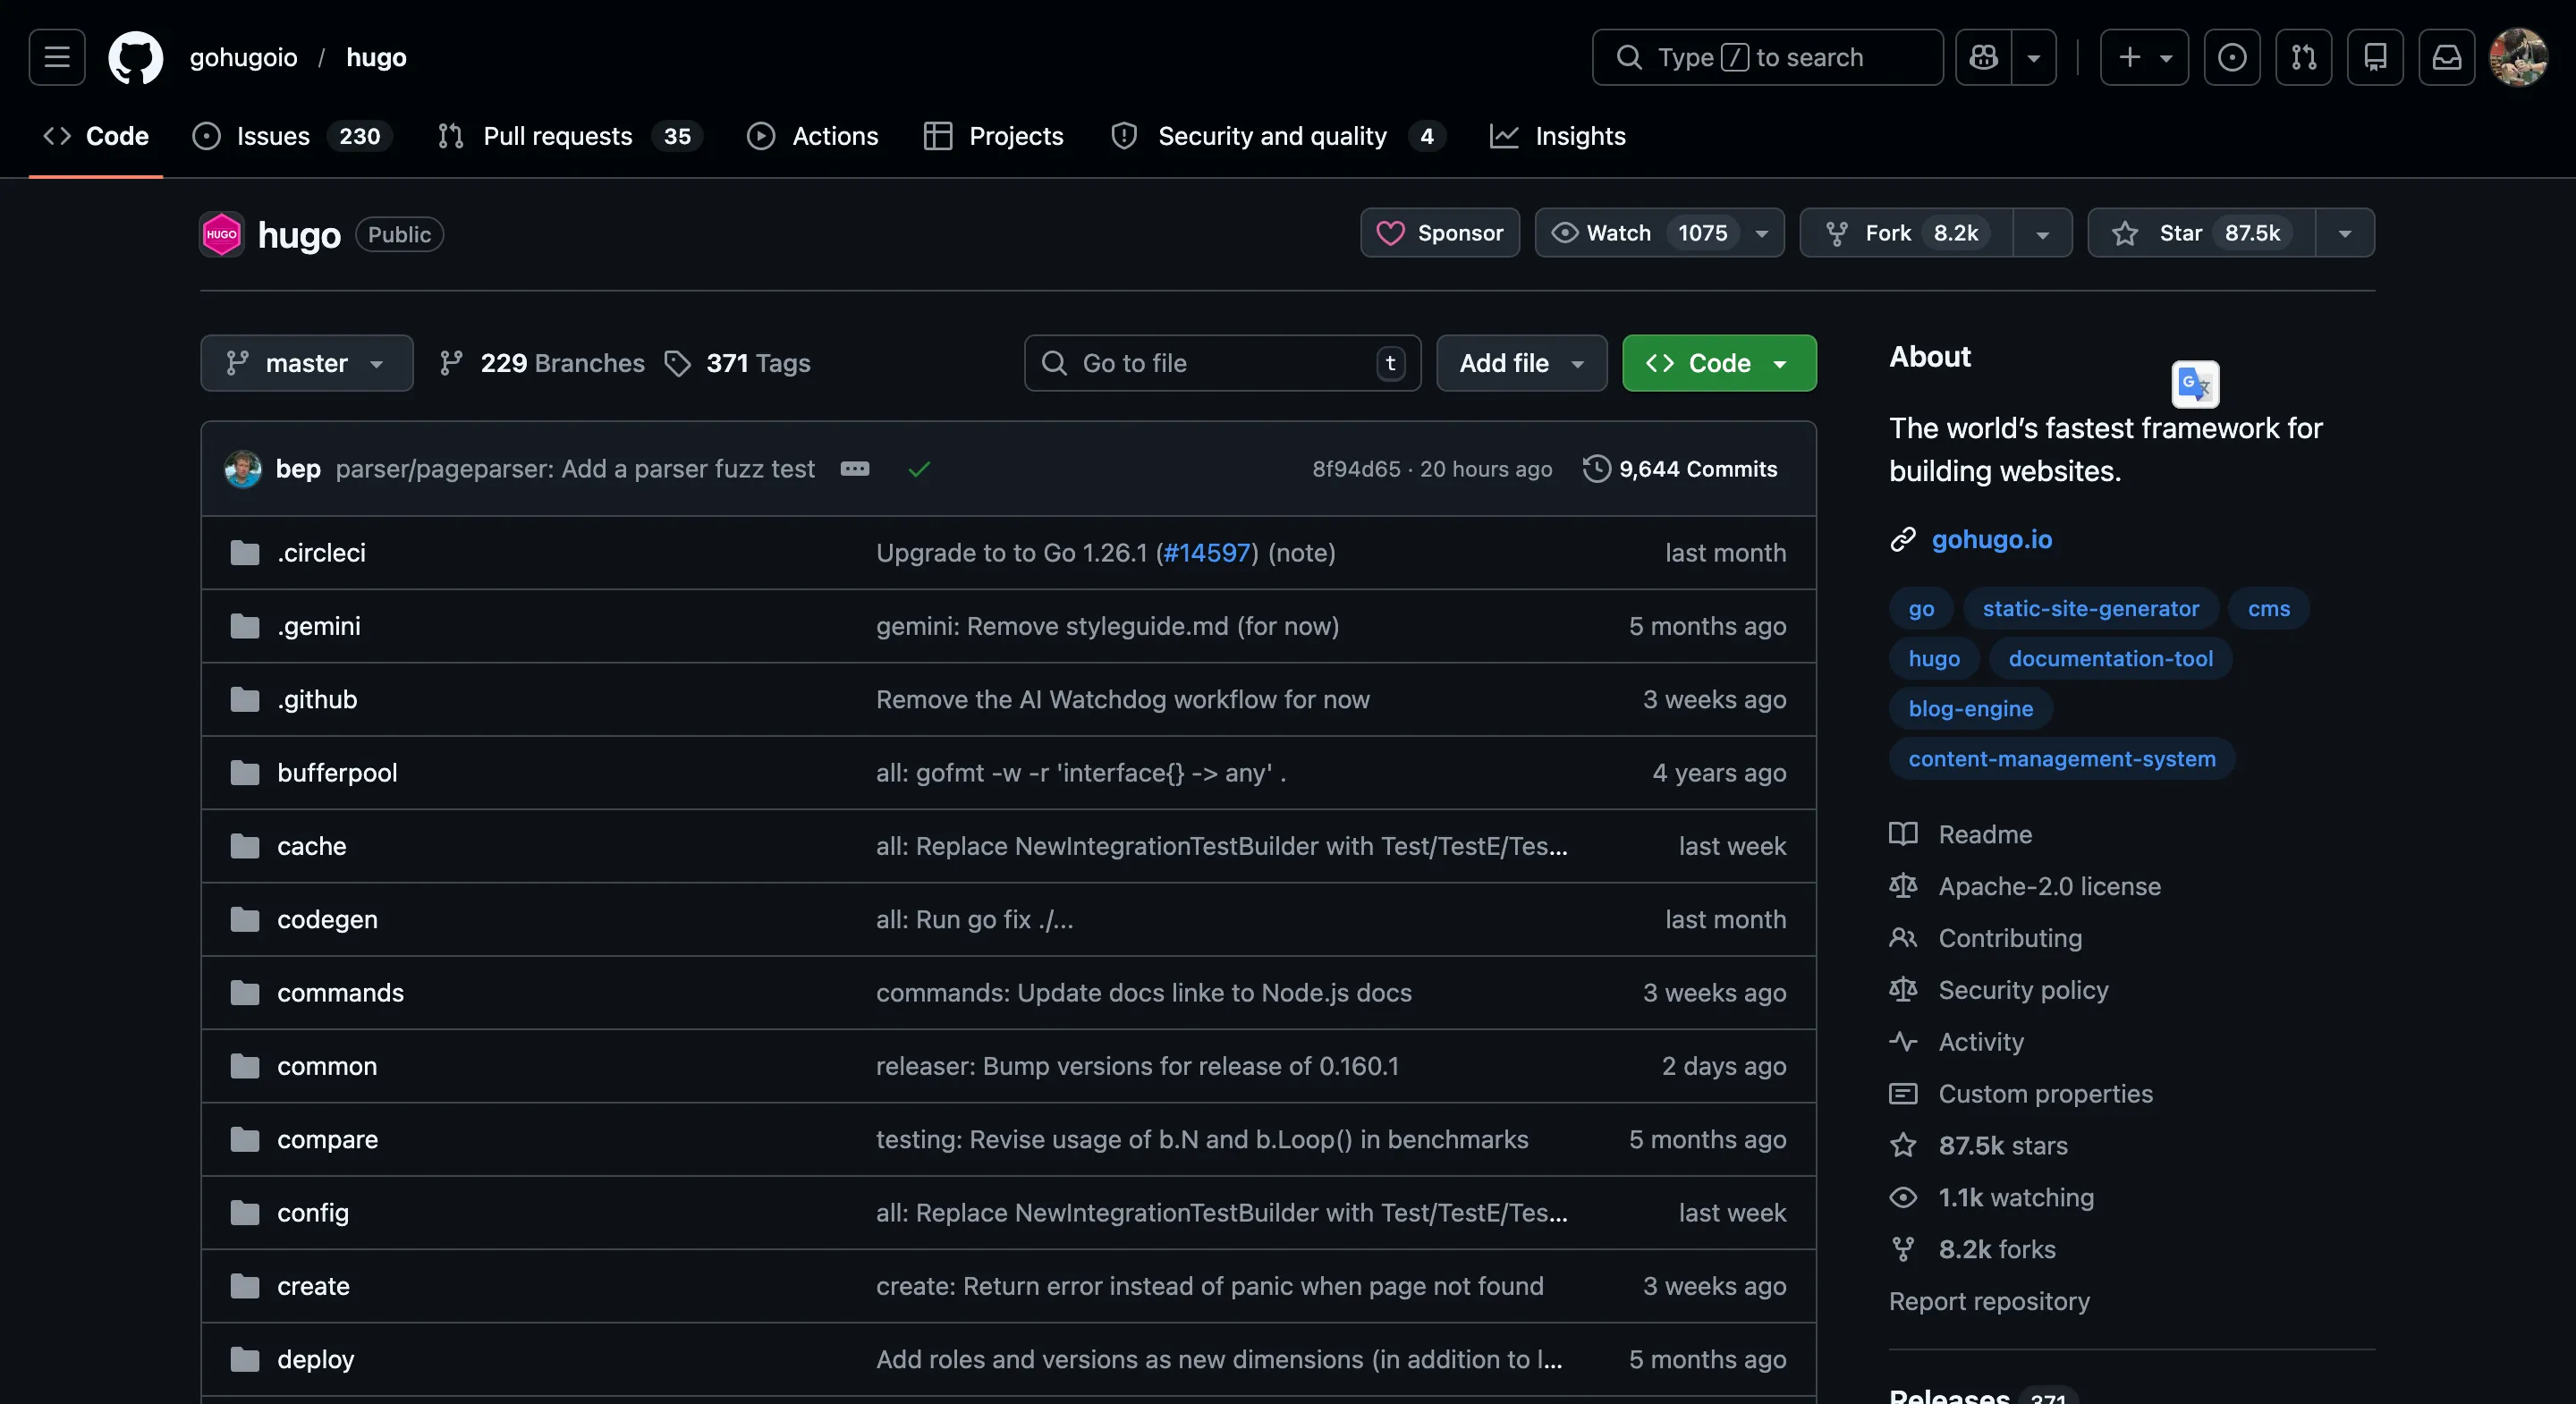The width and height of the screenshot is (2576, 1404).
Task: Open the .circleci folder
Action: pos(321,553)
